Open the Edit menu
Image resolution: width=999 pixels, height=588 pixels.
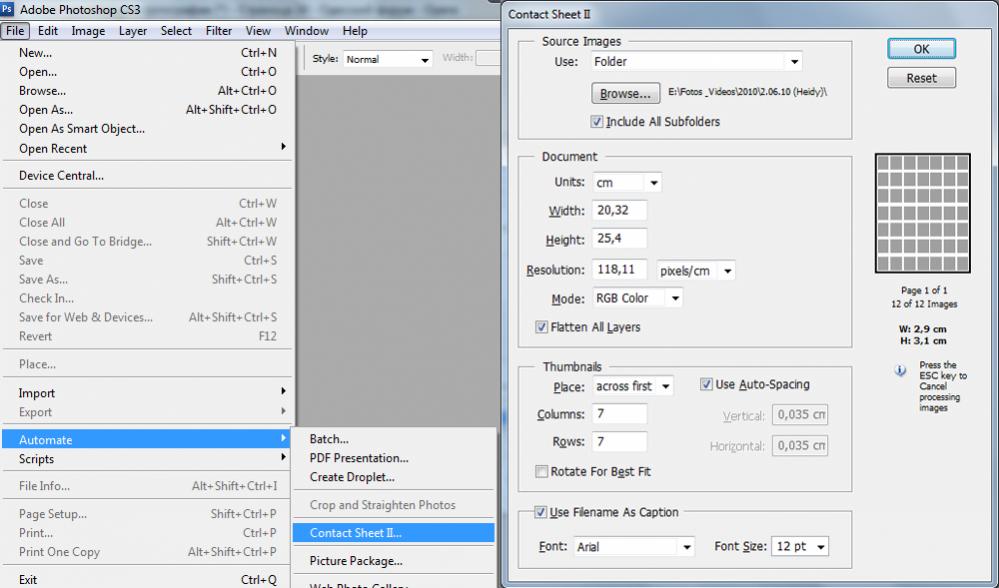click(48, 31)
